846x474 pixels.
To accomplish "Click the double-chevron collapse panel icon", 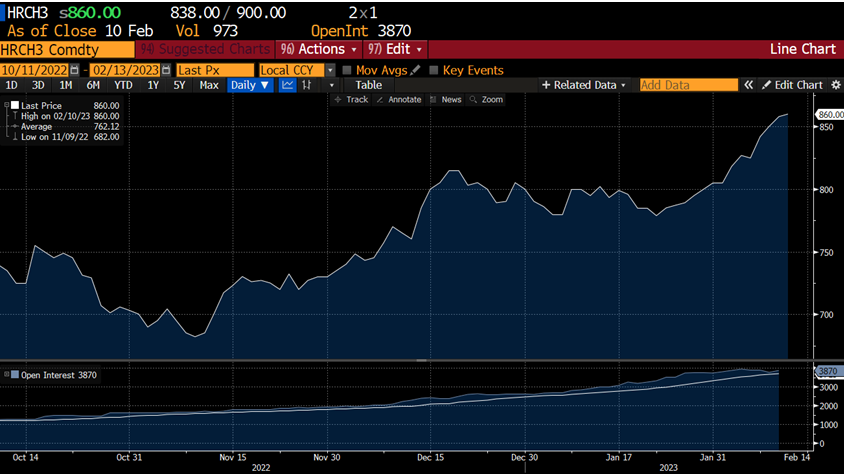I will tap(747, 86).
